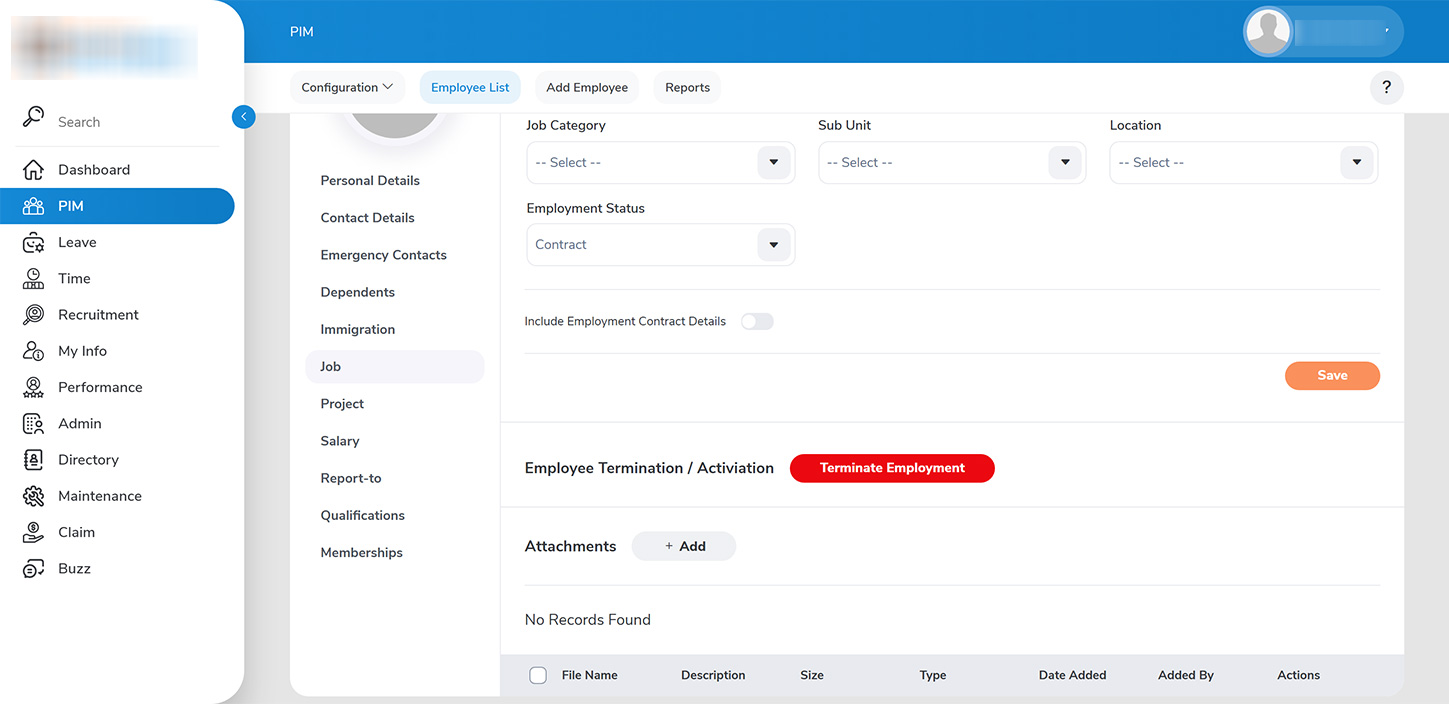
Task: Expand the Configuration menu
Action: [347, 88]
